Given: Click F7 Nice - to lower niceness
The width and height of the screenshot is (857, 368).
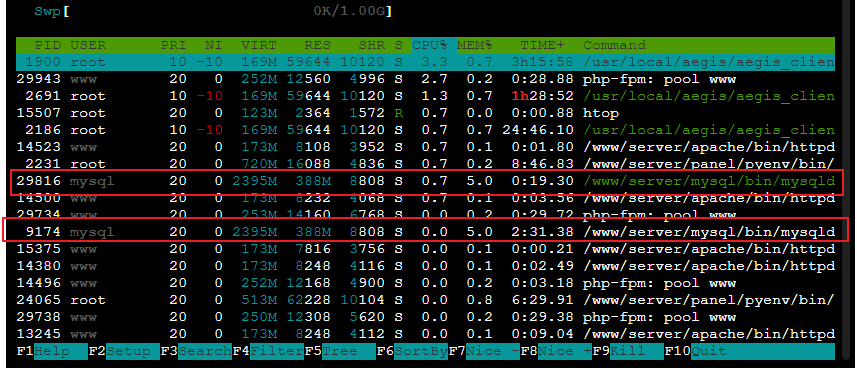Looking at the screenshot, I should coord(484,352).
